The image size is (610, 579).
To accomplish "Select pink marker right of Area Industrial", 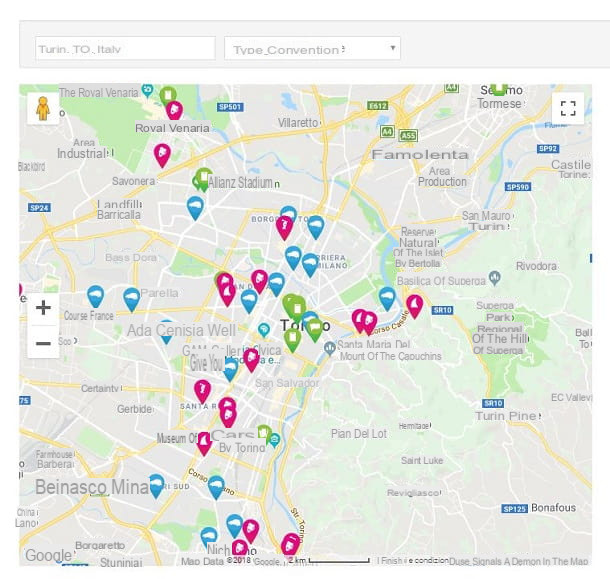I will pos(162,155).
